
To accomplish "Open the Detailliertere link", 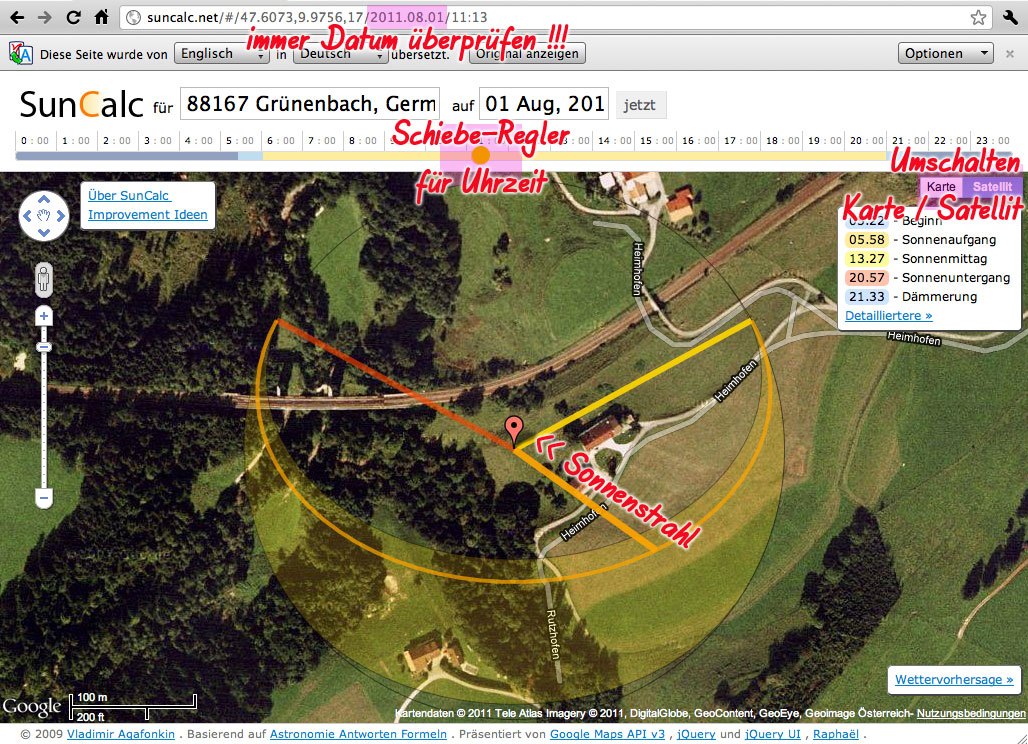I will point(888,315).
